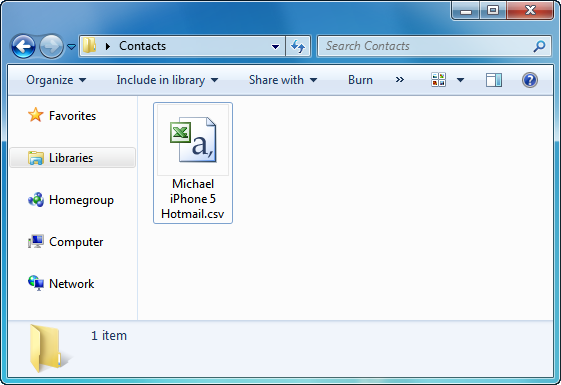The image size is (561, 385).
Task: Open the Organize menu
Action: tap(56, 80)
